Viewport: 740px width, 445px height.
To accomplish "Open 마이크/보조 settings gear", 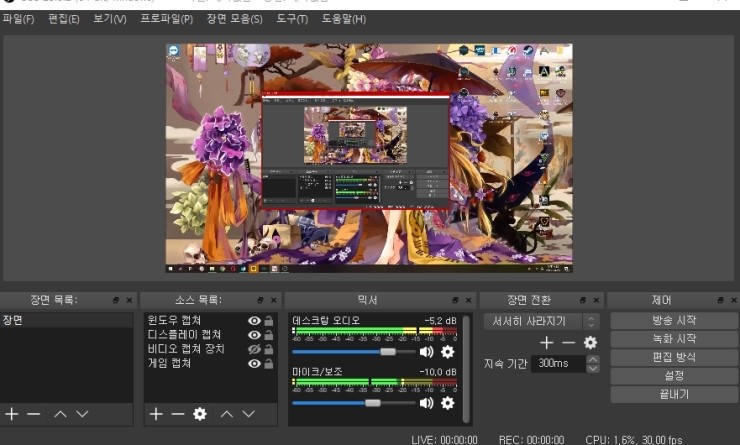I will point(447,403).
